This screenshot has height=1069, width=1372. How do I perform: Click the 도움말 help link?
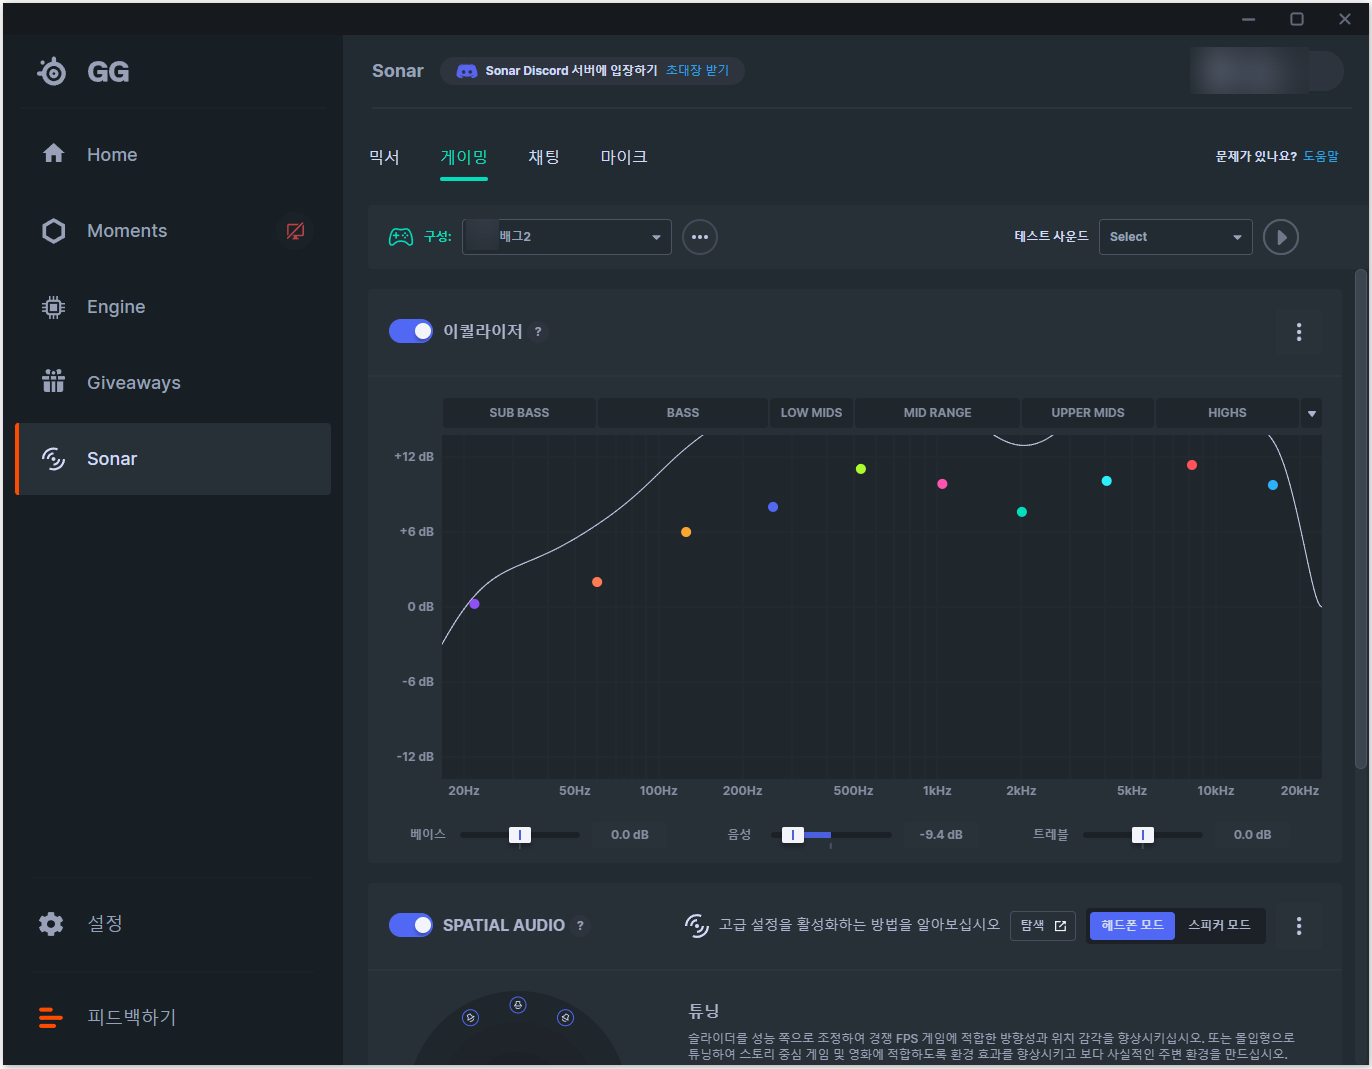coord(1320,157)
